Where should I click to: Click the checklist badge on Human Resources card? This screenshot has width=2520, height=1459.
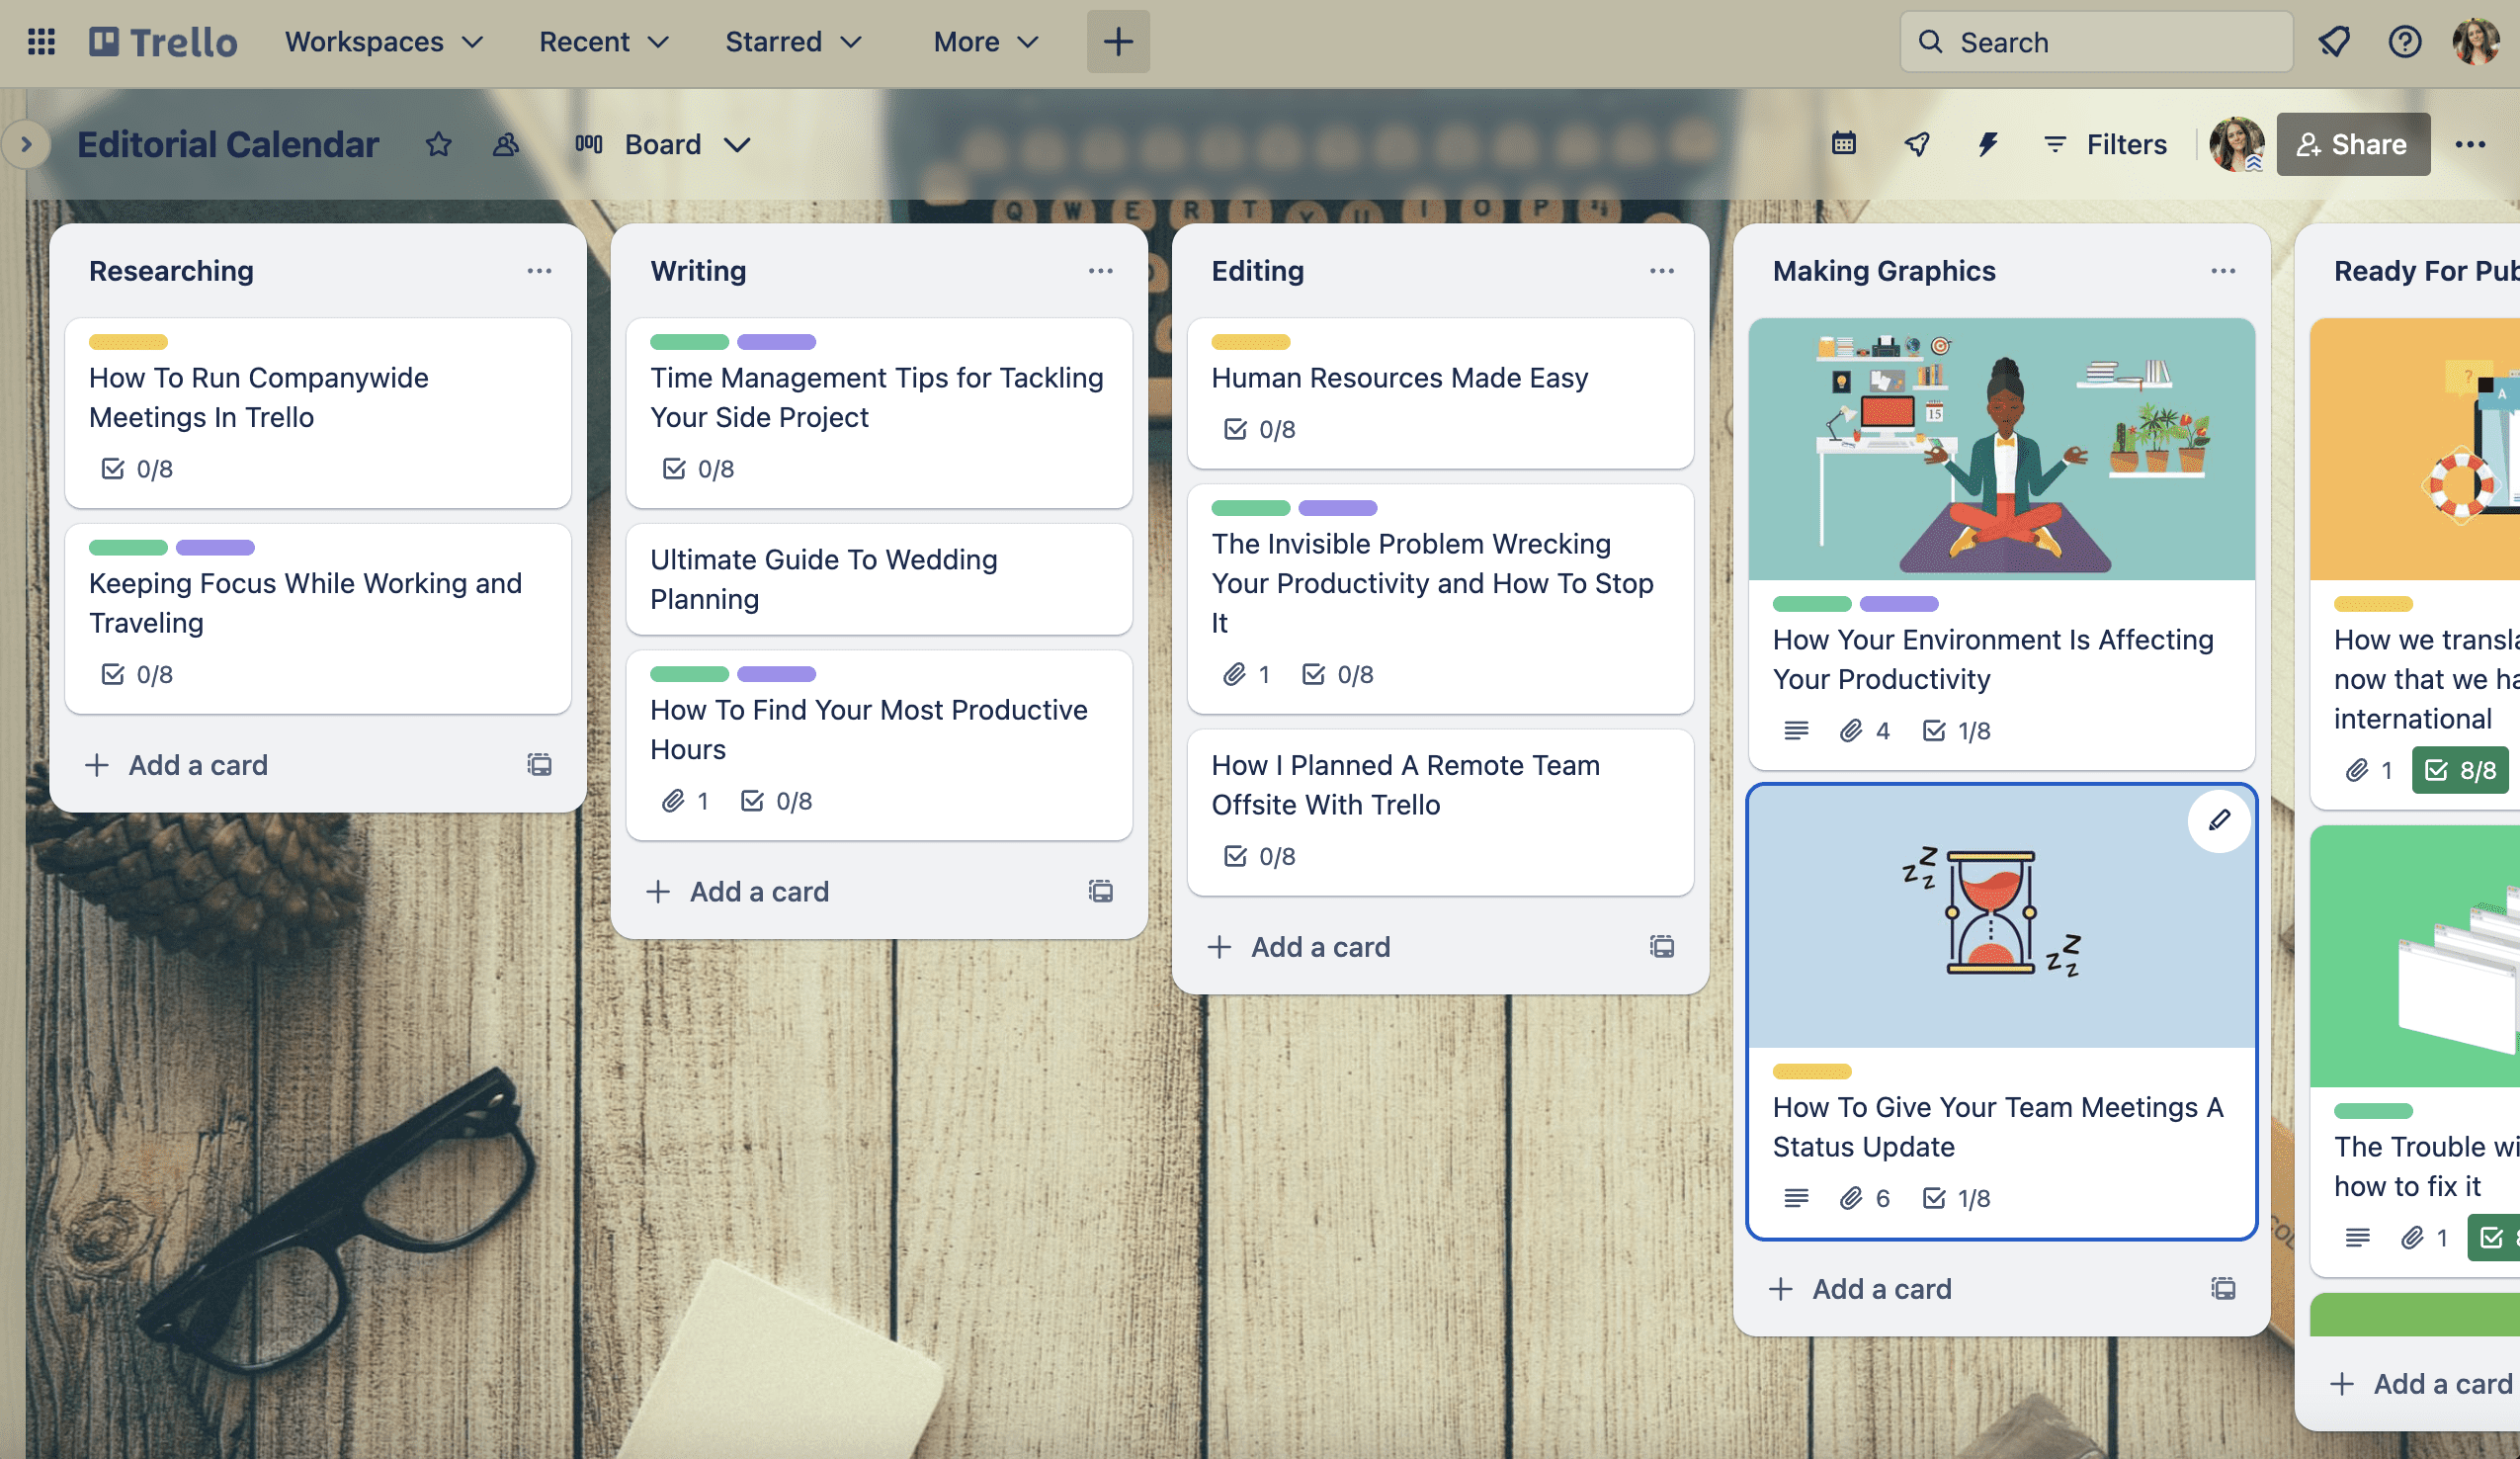(1260, 429)
